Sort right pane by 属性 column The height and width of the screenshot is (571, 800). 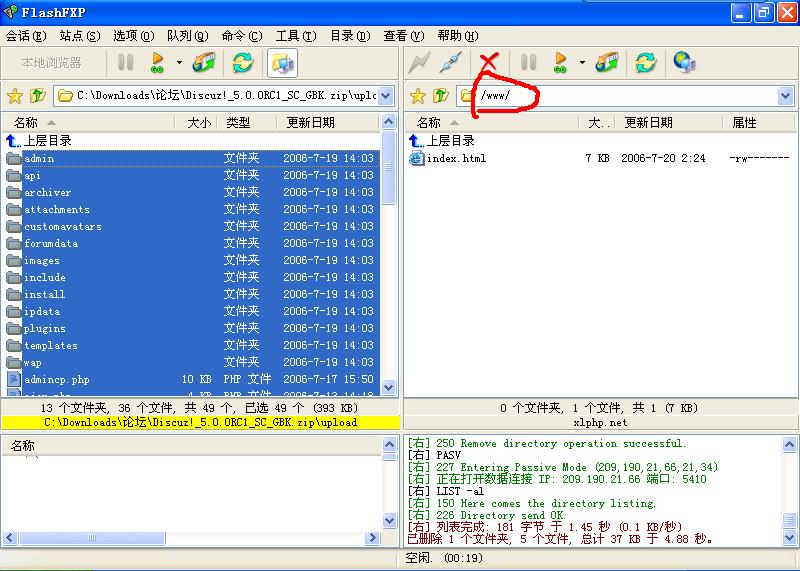pos(758,122)
